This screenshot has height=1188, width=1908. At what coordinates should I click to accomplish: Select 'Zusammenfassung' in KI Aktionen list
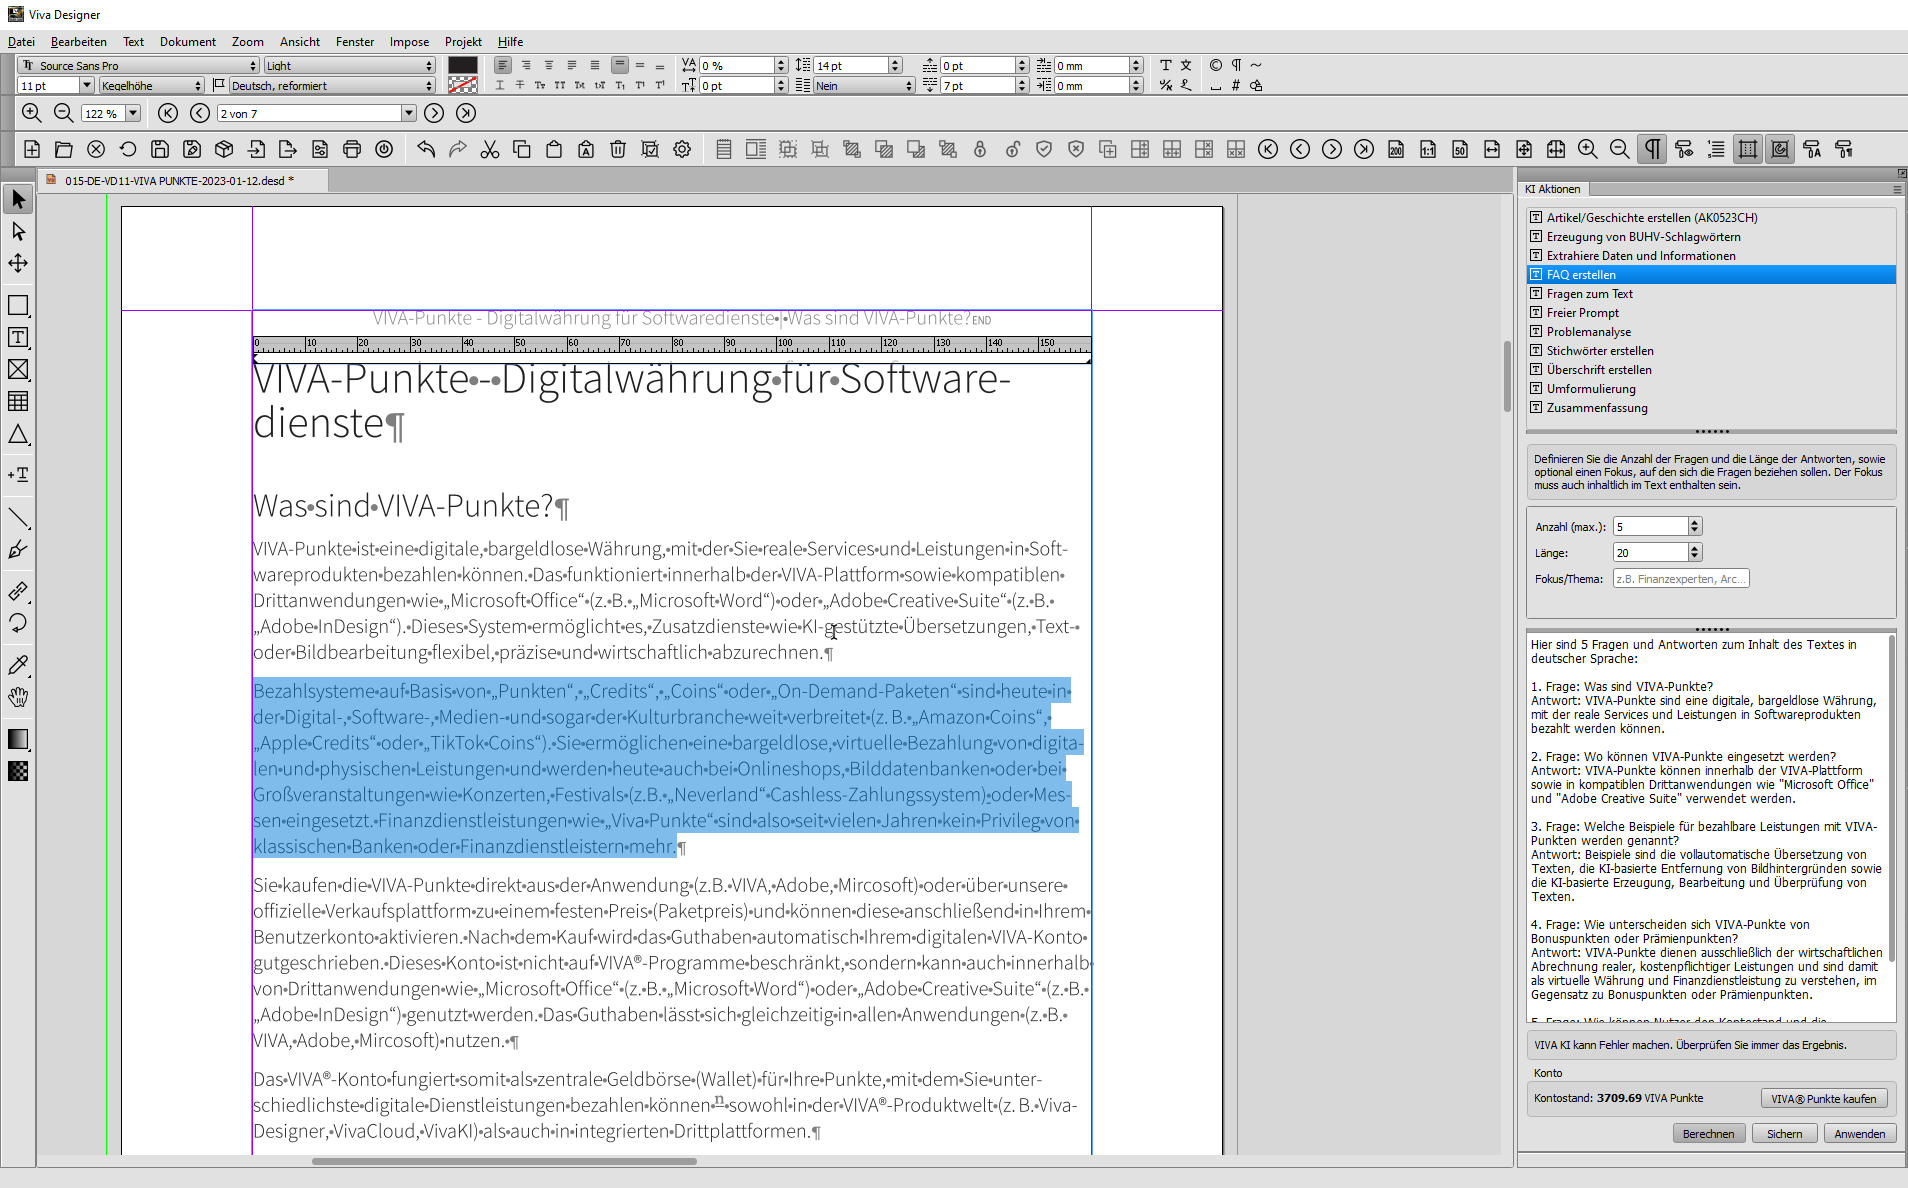pyautogui.click(x=1596, y=408)
